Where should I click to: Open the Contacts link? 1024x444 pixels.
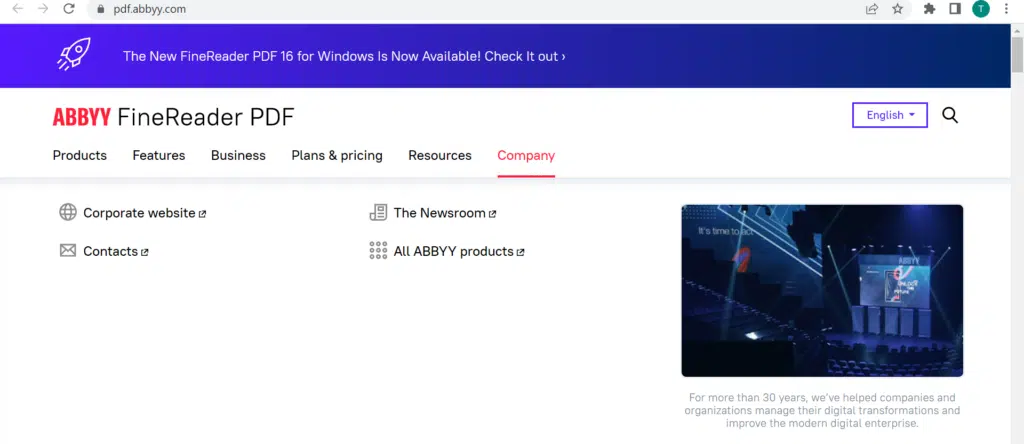click(x=116, y=251)
